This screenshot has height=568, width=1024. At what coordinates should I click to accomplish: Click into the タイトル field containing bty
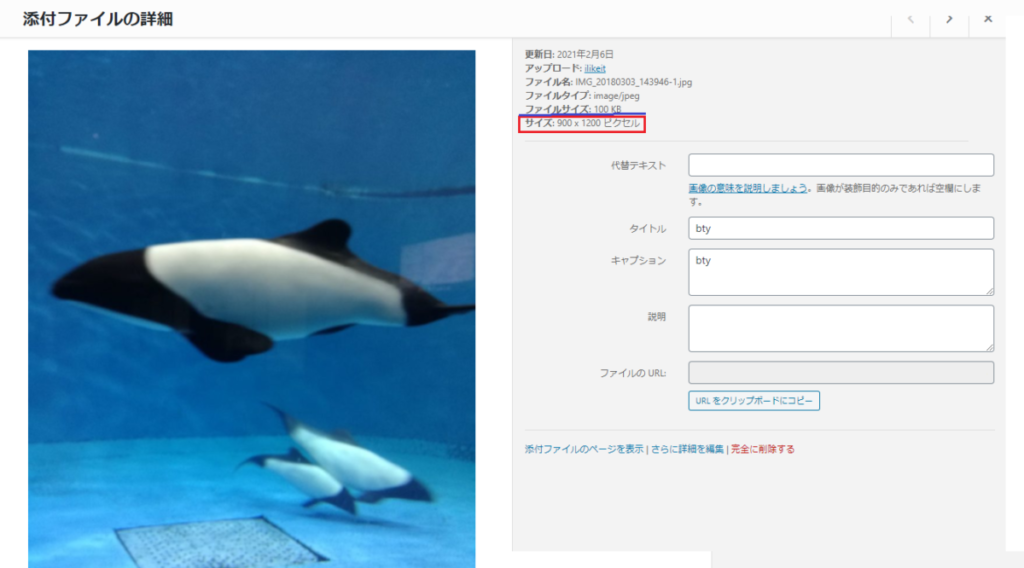841,228
